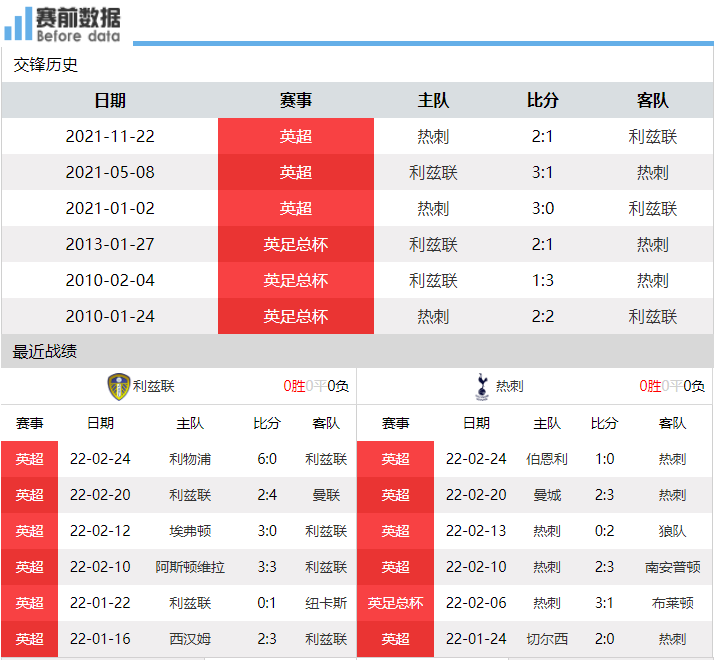Select the 交锋历史 section heading
The image size is (714, 660).
[x=46, y=65]
